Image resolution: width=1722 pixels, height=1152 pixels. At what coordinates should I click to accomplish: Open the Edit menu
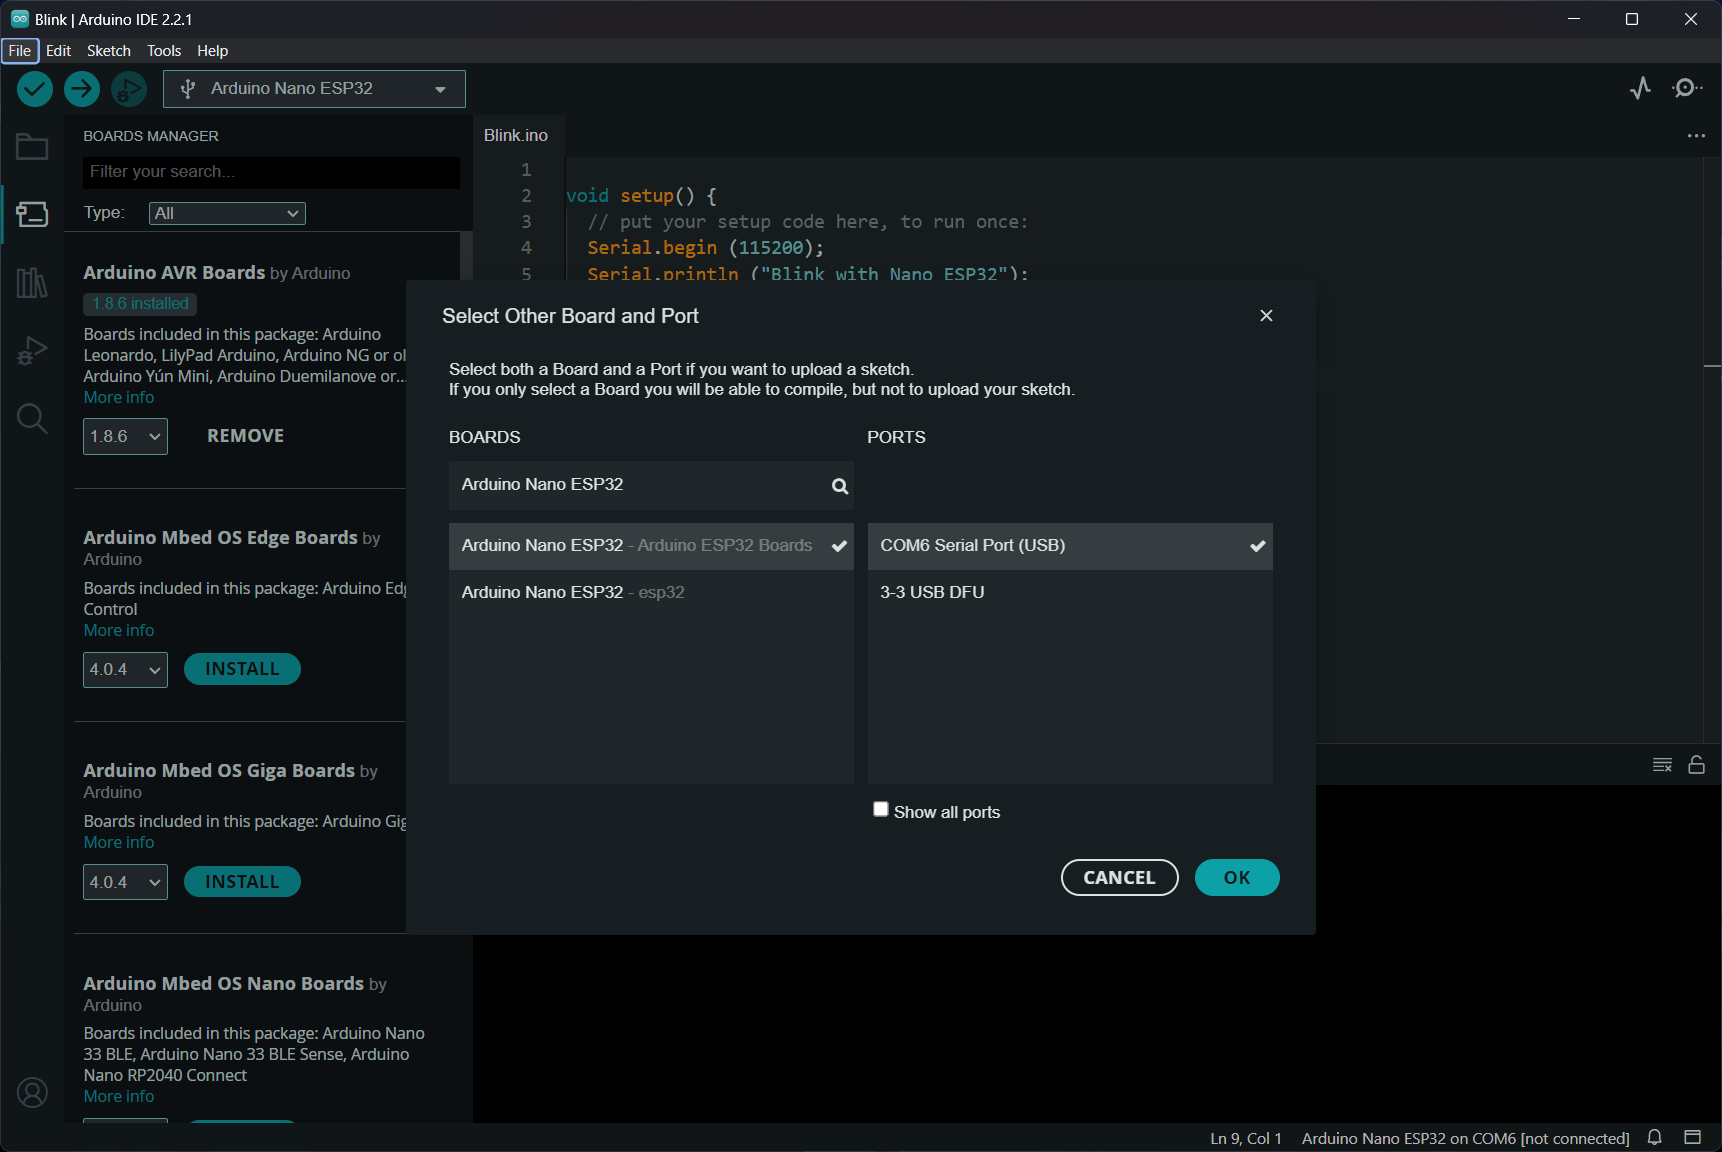pos(59,51)
